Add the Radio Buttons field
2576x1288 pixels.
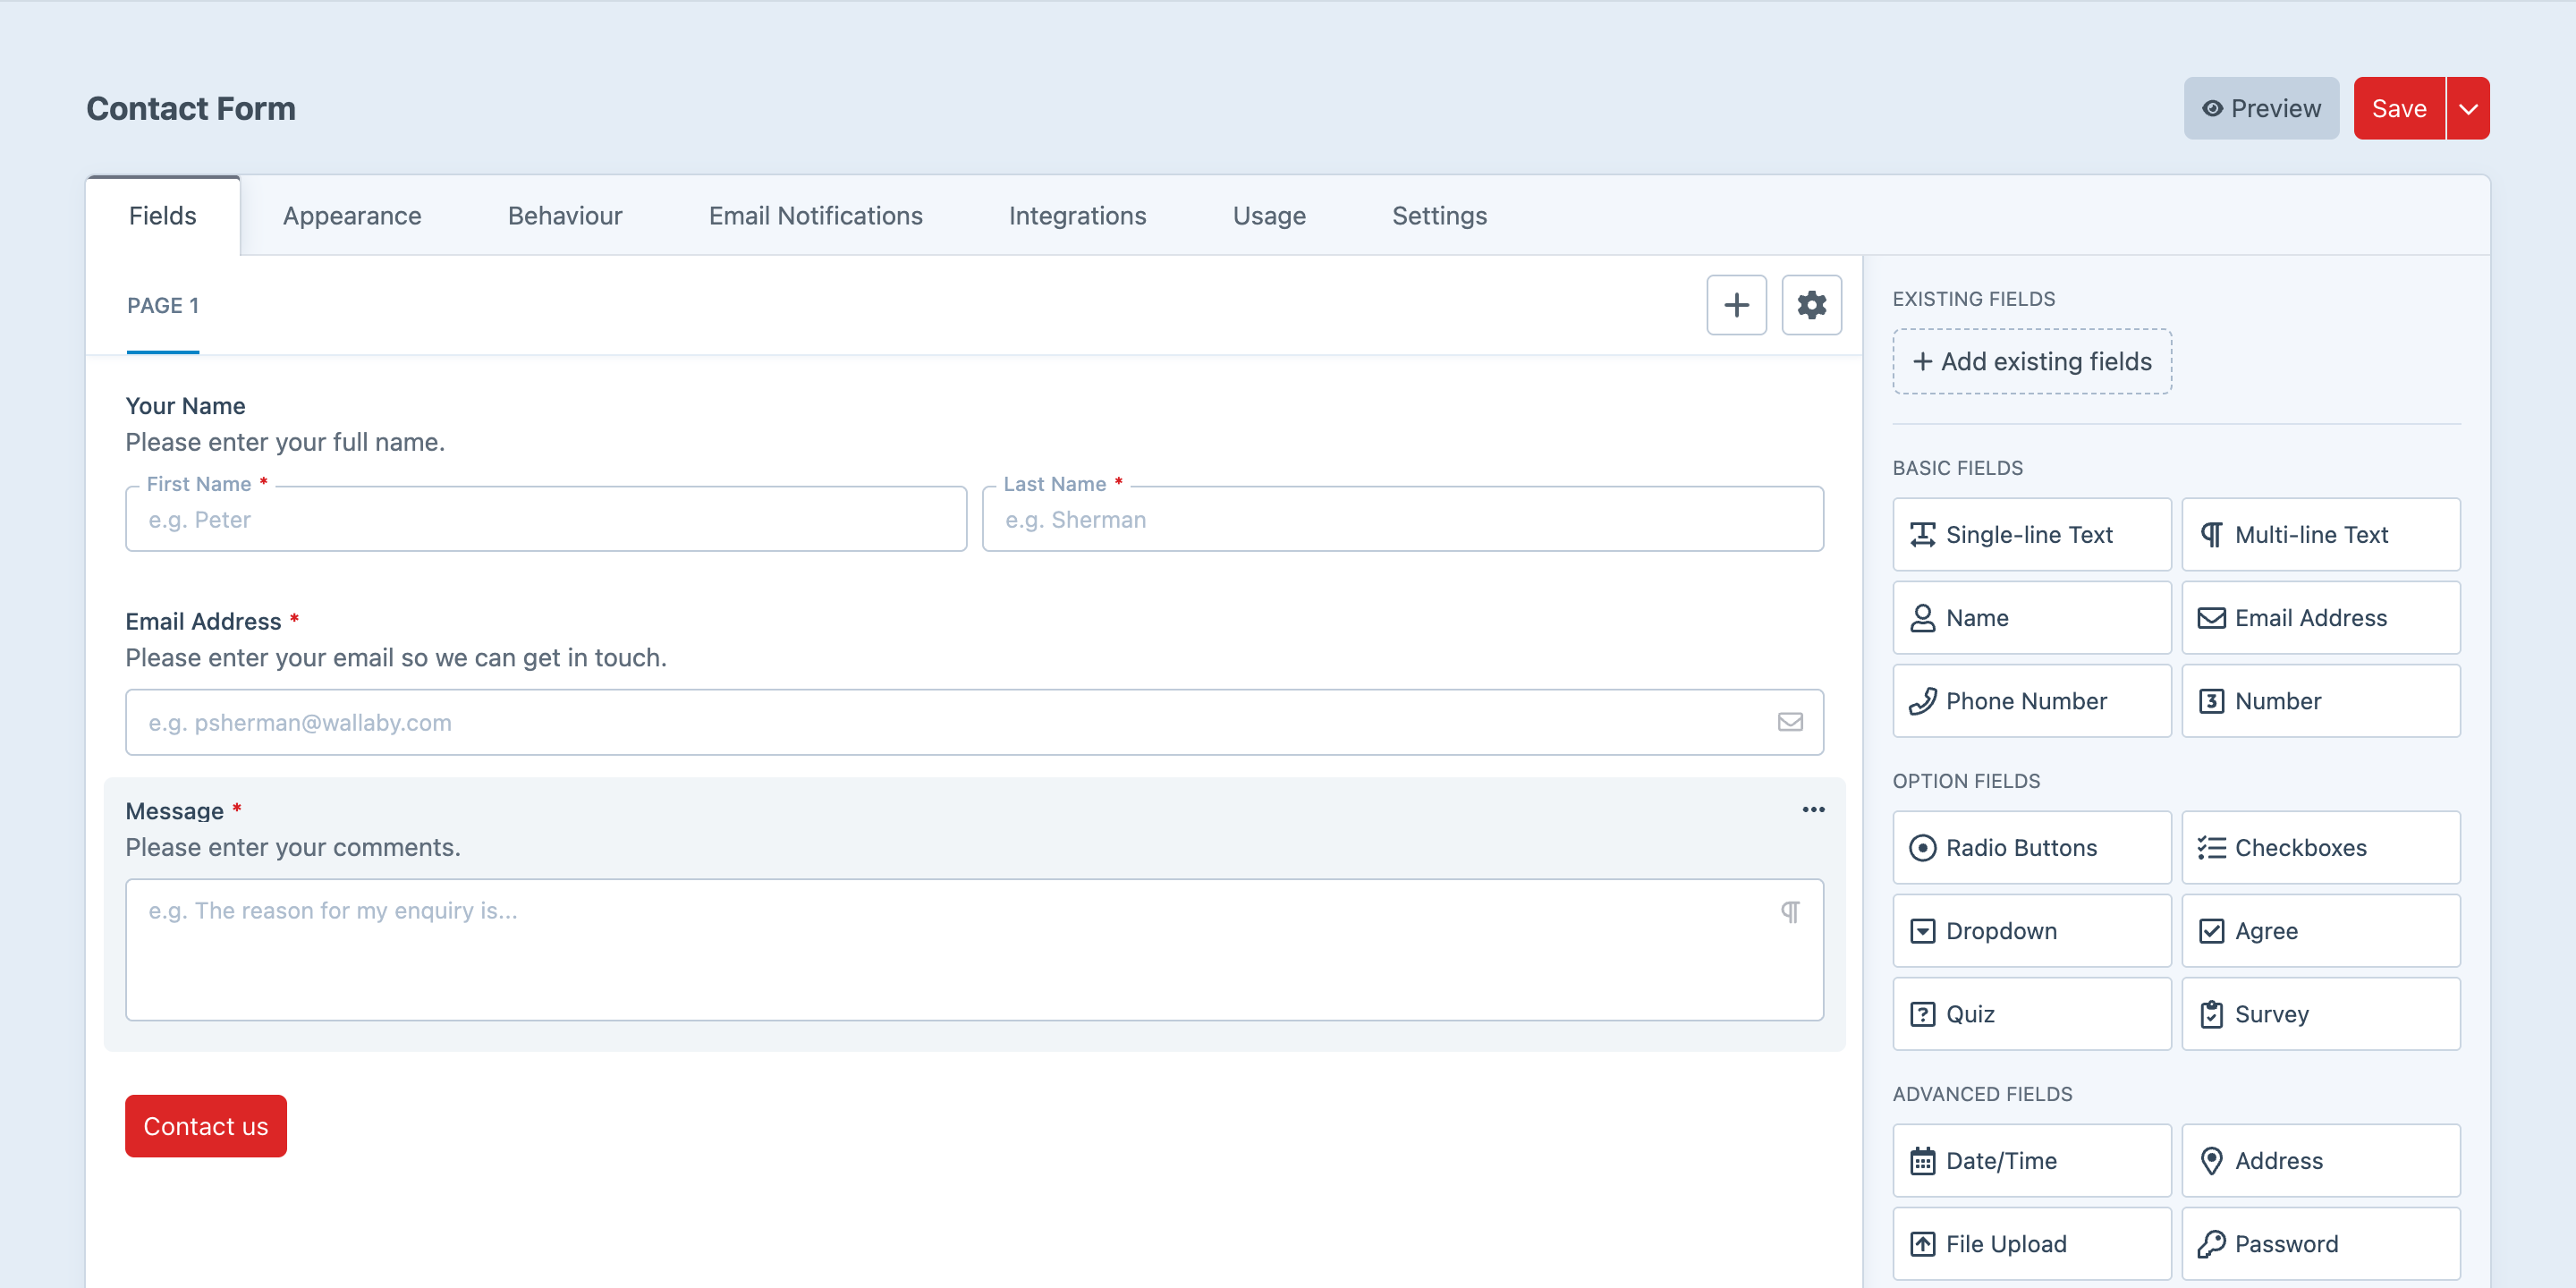coord(2031,848)
